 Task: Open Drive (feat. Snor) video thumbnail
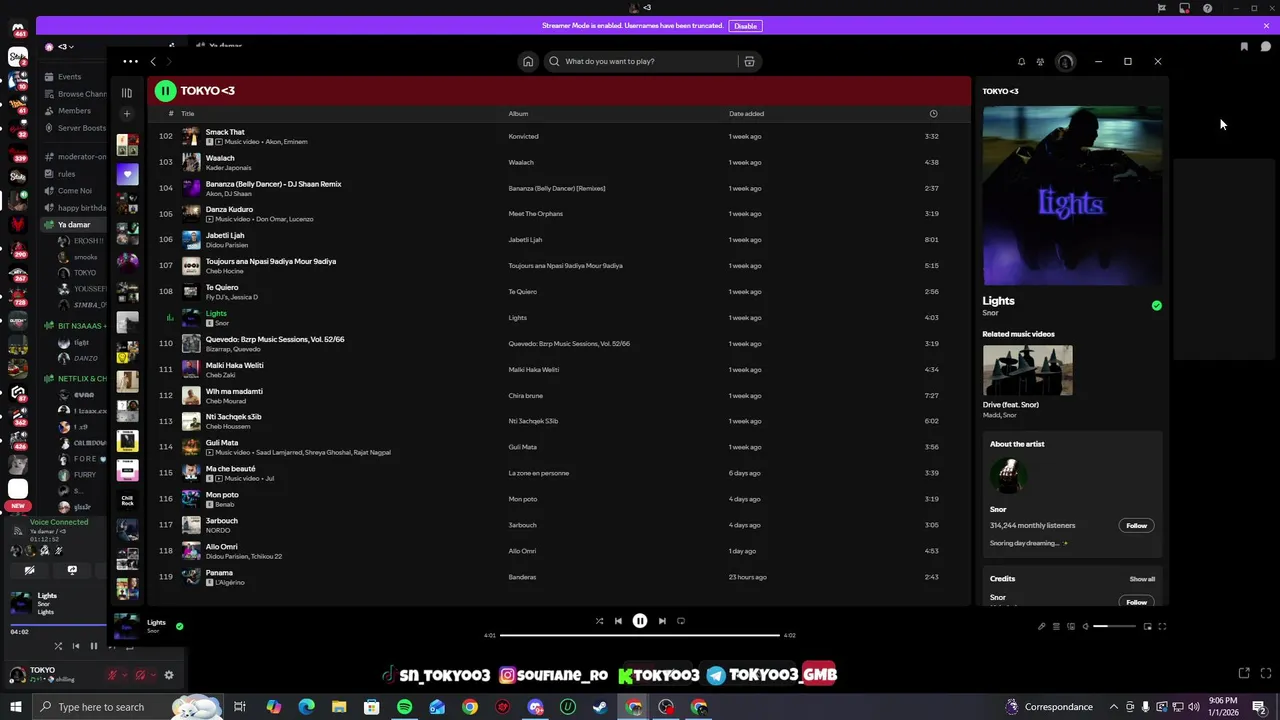1027,370
